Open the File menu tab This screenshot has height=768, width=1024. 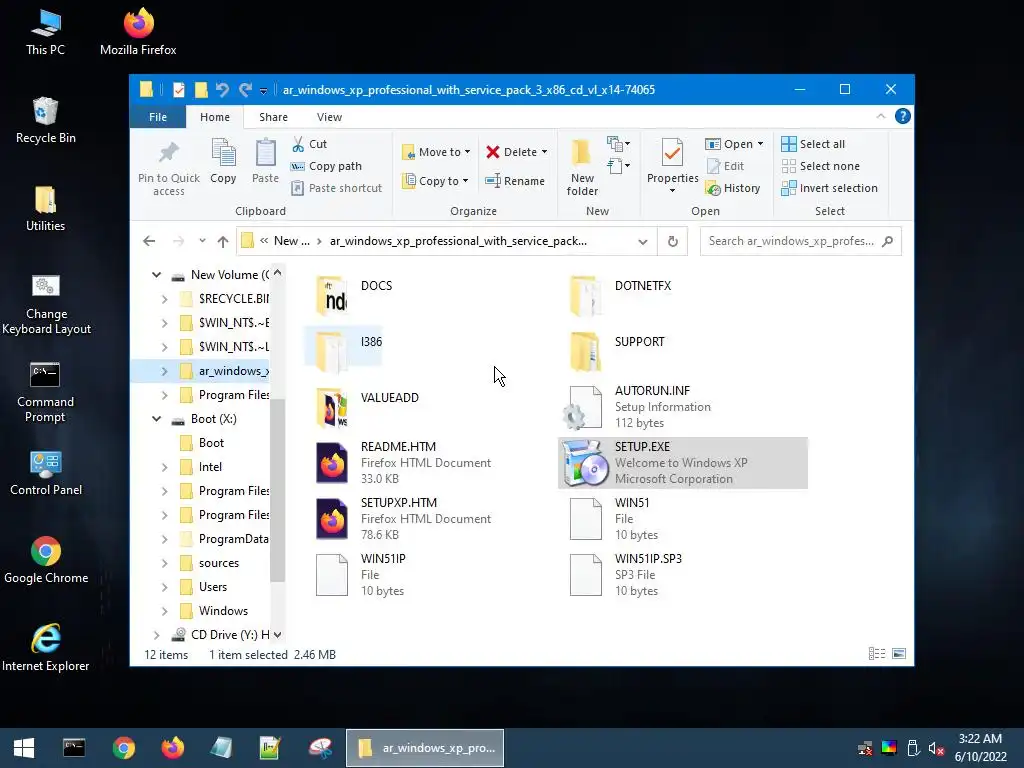tap(158, 117)
